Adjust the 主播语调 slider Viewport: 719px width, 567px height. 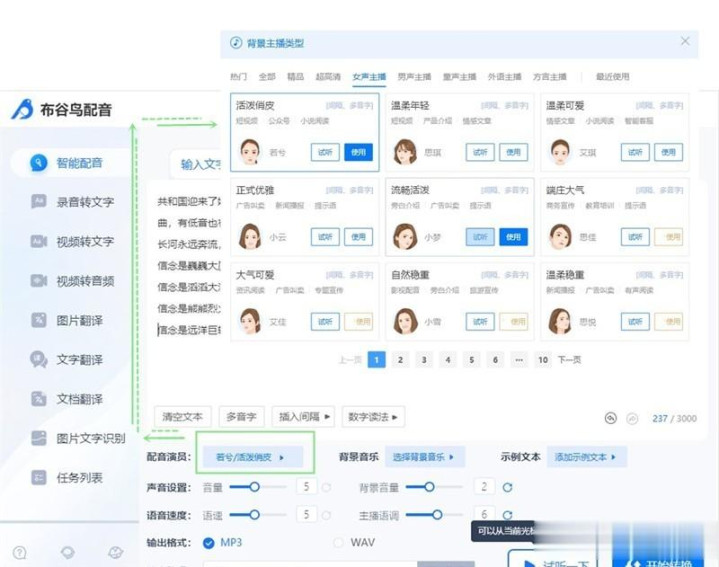(435, 515)
